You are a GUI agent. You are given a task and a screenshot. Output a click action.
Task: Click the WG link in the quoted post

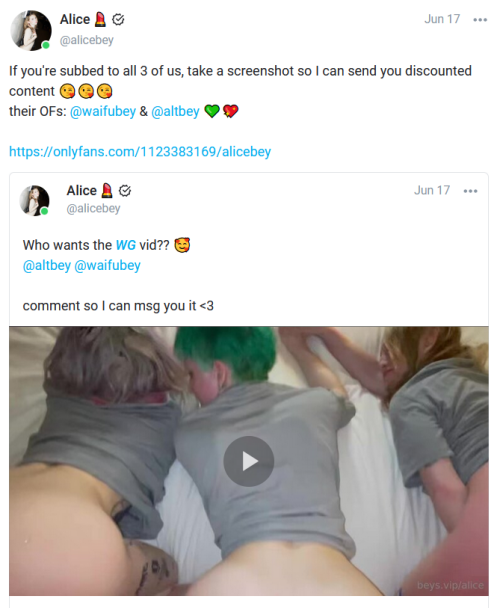point(126,245)
